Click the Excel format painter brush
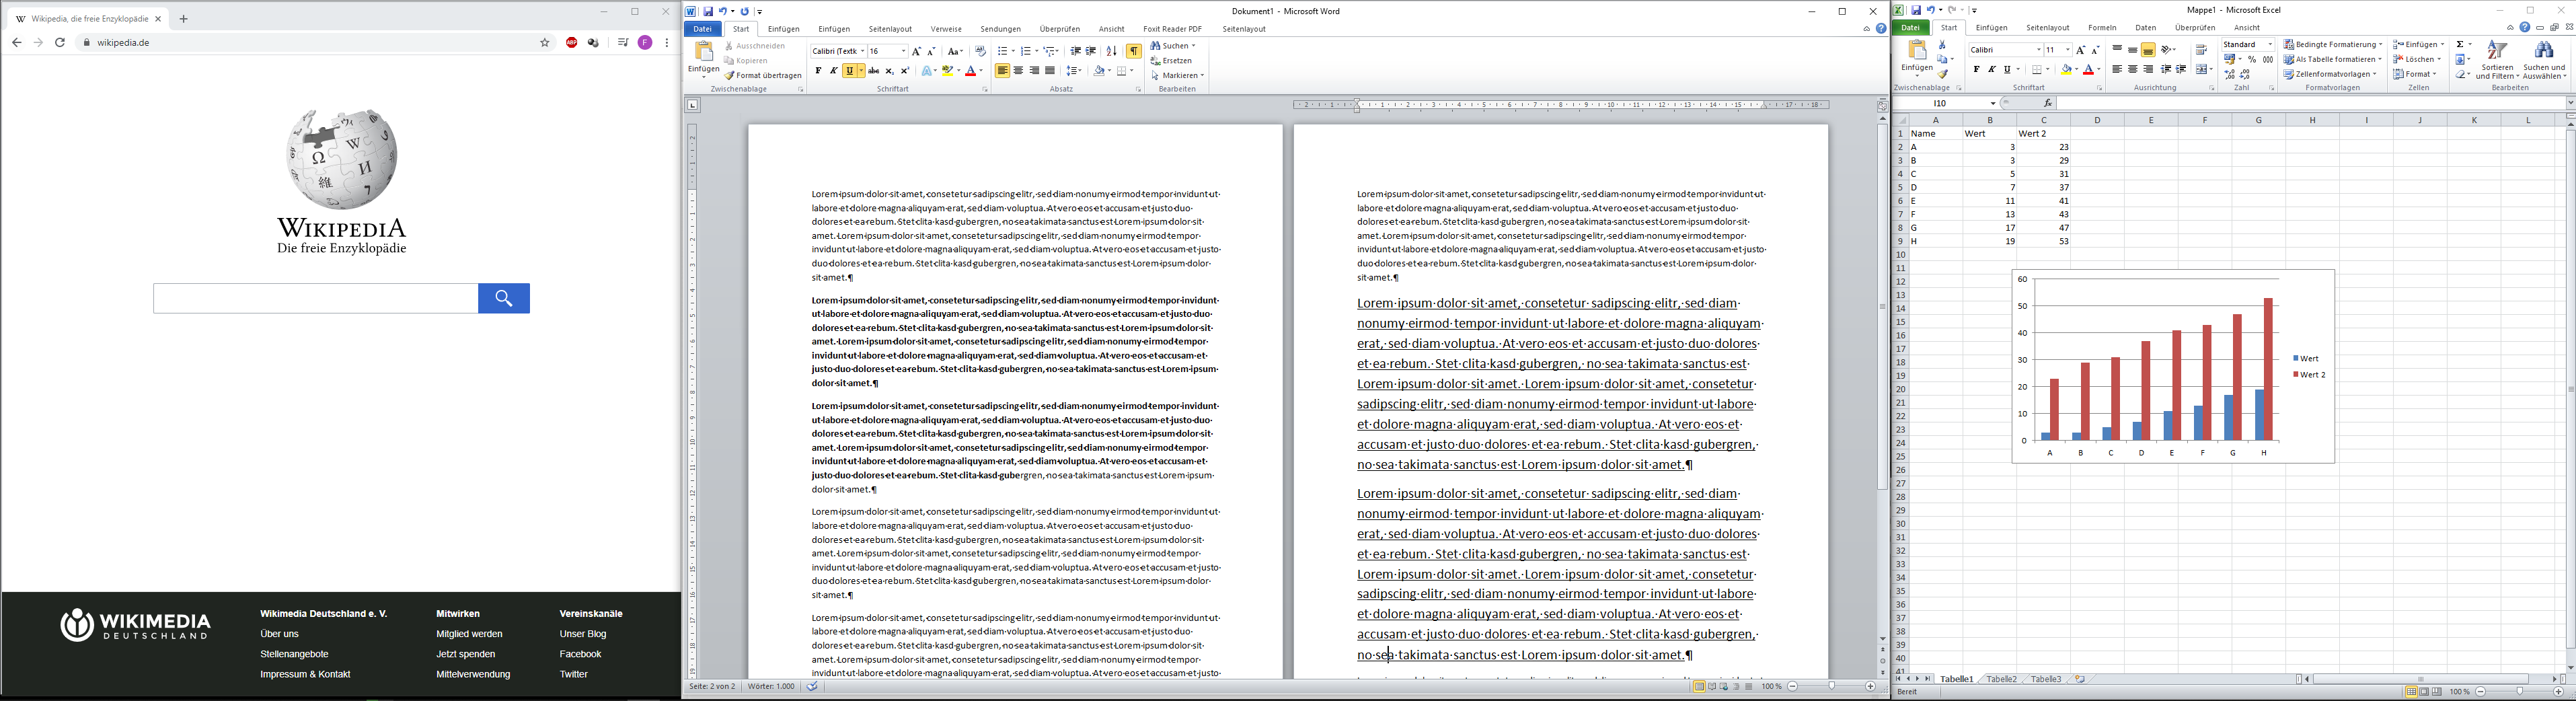 [1943, 74]
